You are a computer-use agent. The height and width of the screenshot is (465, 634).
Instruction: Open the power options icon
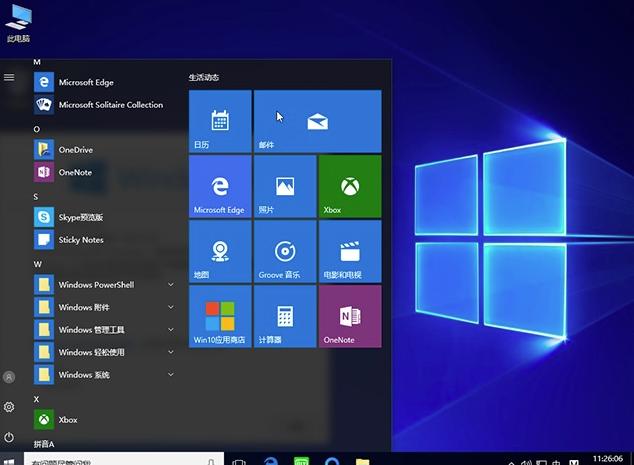[9, 437]
